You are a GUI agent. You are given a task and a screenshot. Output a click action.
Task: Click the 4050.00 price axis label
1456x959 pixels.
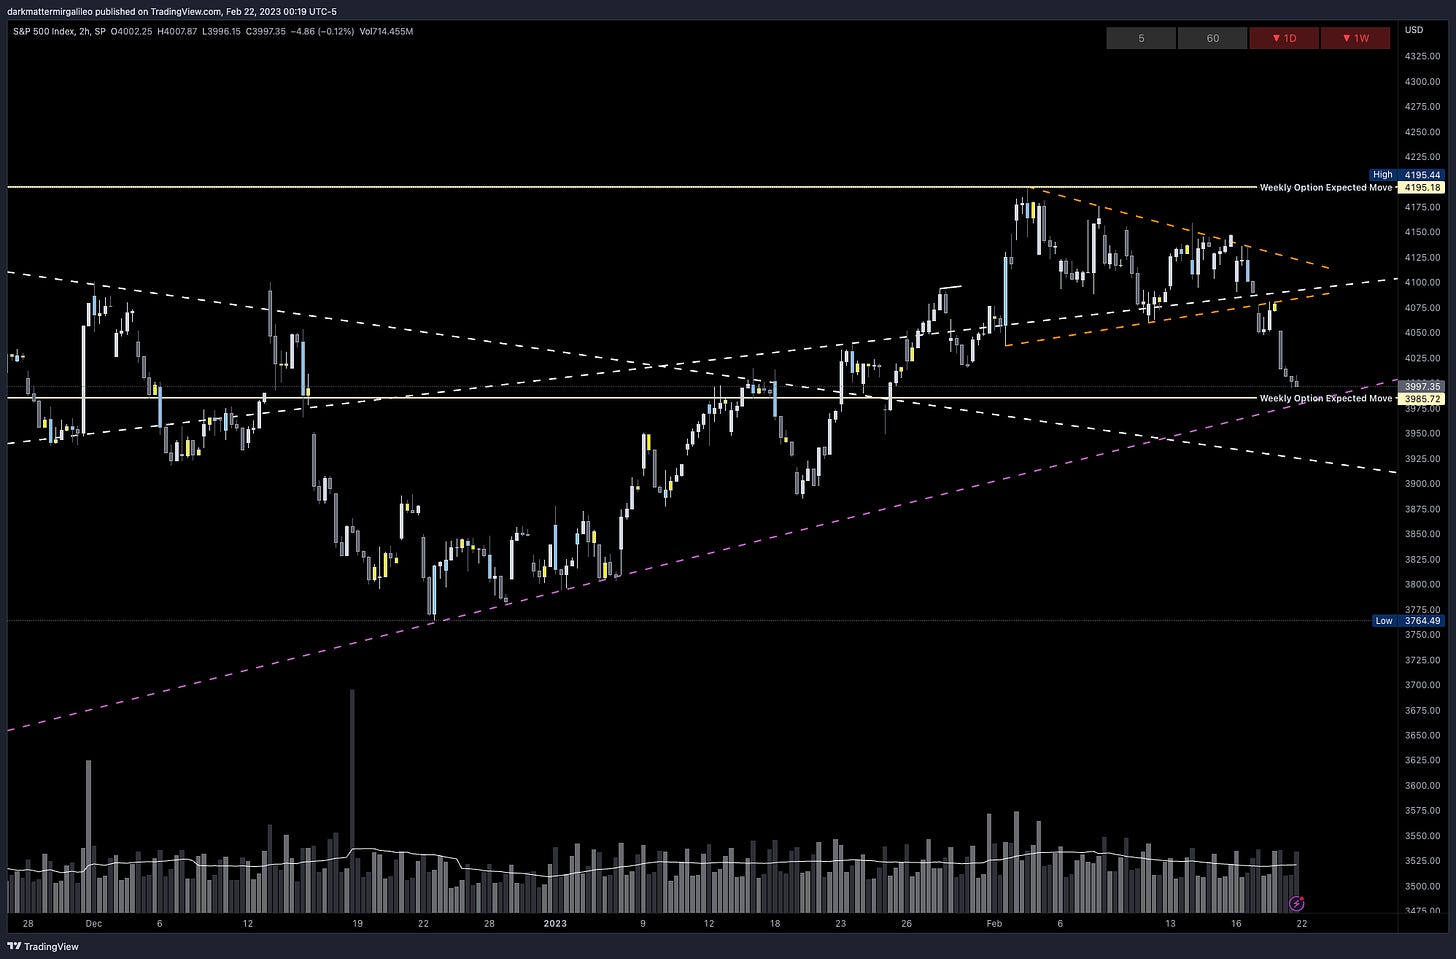pyautogui.click(x=1422, y=333)
